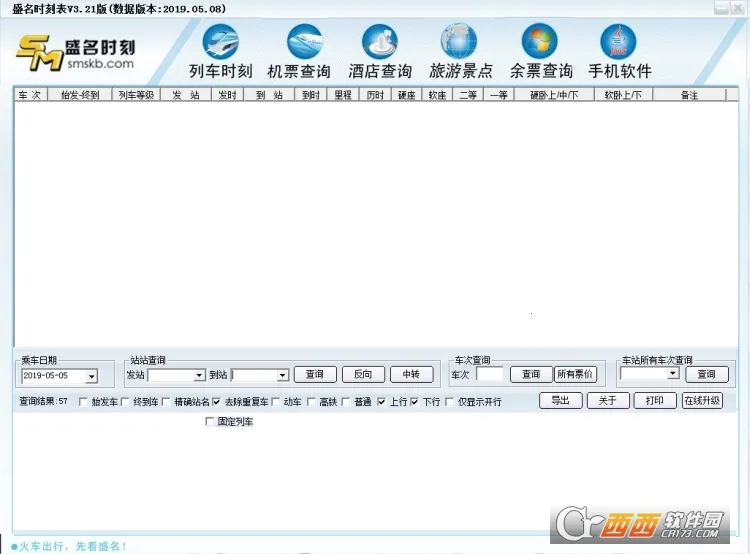Click the 中转 transfer button
750x554 pixels.
pyautogui.click(x=411, y=374)
